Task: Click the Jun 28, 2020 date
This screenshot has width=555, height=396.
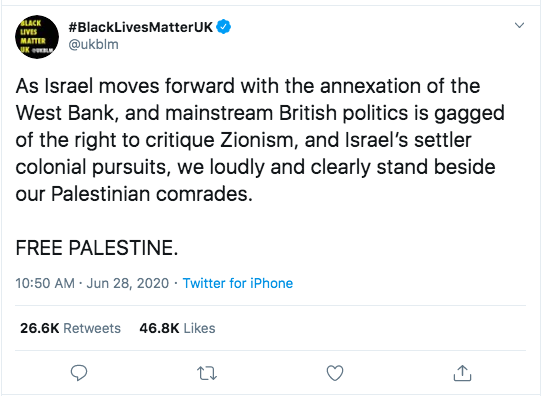Action: click(128, 283)
